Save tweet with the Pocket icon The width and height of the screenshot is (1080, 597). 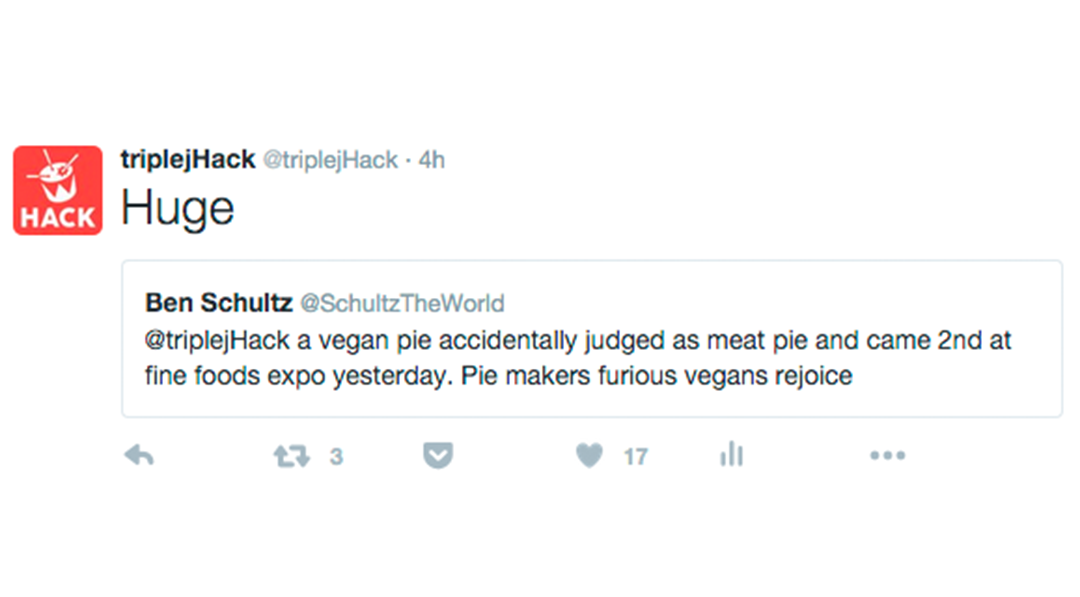coord(438,456)
